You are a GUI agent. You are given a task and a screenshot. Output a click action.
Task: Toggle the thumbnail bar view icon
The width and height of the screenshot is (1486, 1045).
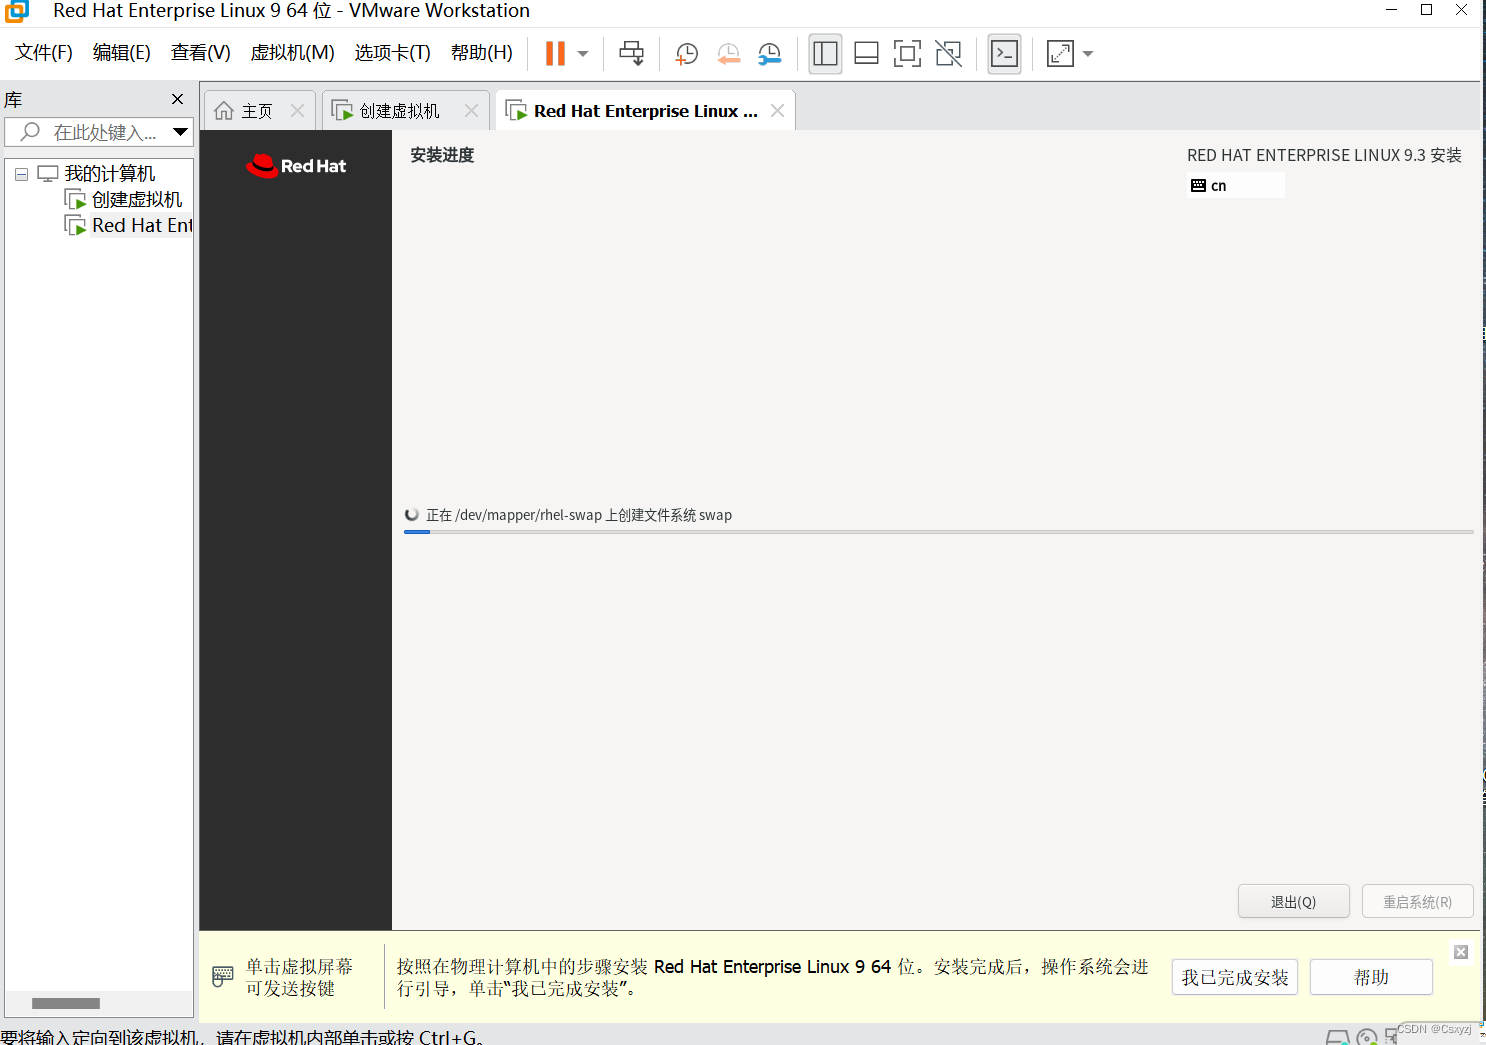tap(866, 54)
